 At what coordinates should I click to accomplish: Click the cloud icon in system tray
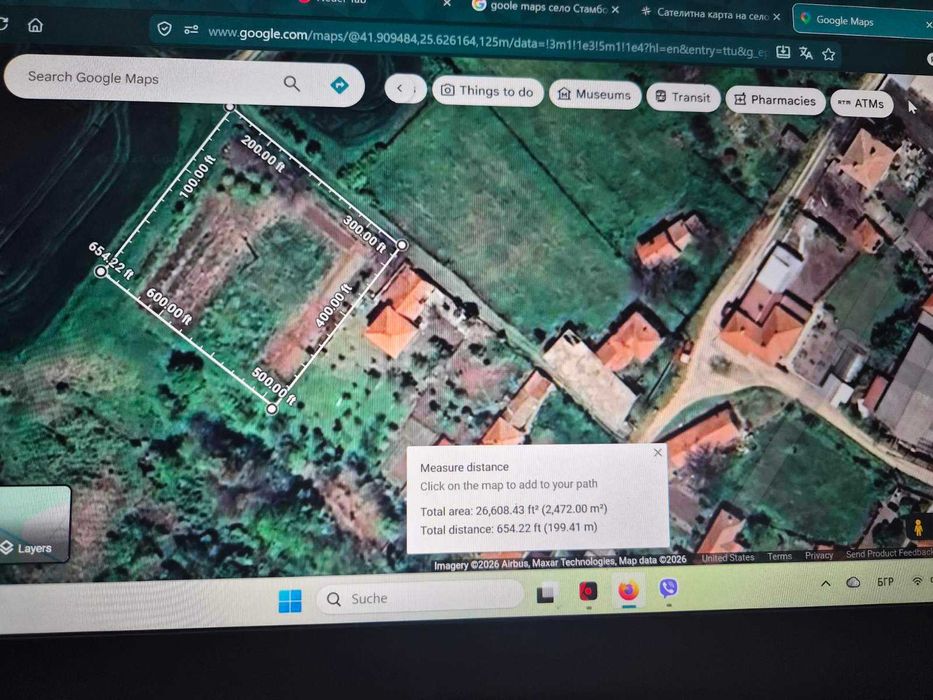(x=853, y=582)
